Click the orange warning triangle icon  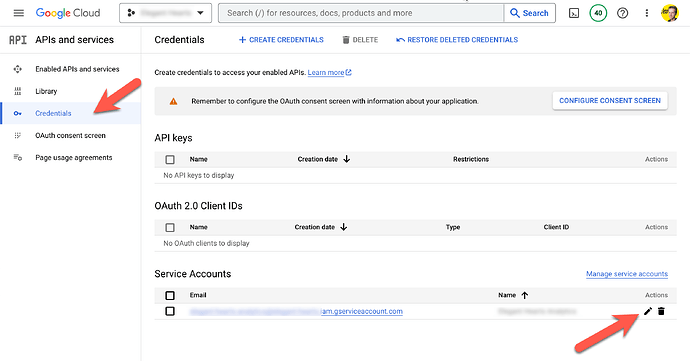[x=173, y=101]
